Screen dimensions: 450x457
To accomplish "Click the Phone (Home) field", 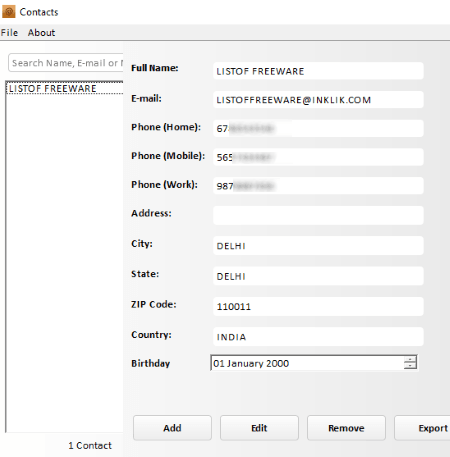I will point(318,128).
